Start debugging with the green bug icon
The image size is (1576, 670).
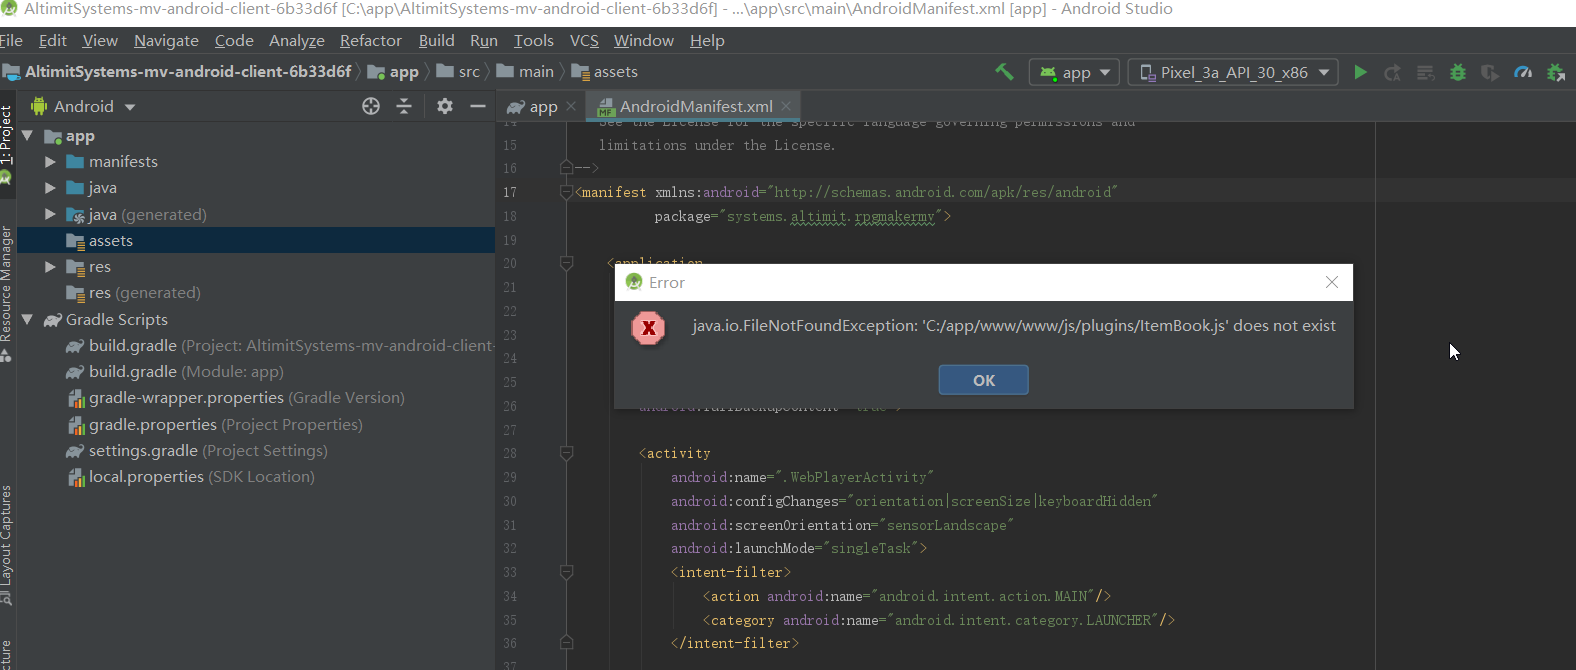[1458, 72]
